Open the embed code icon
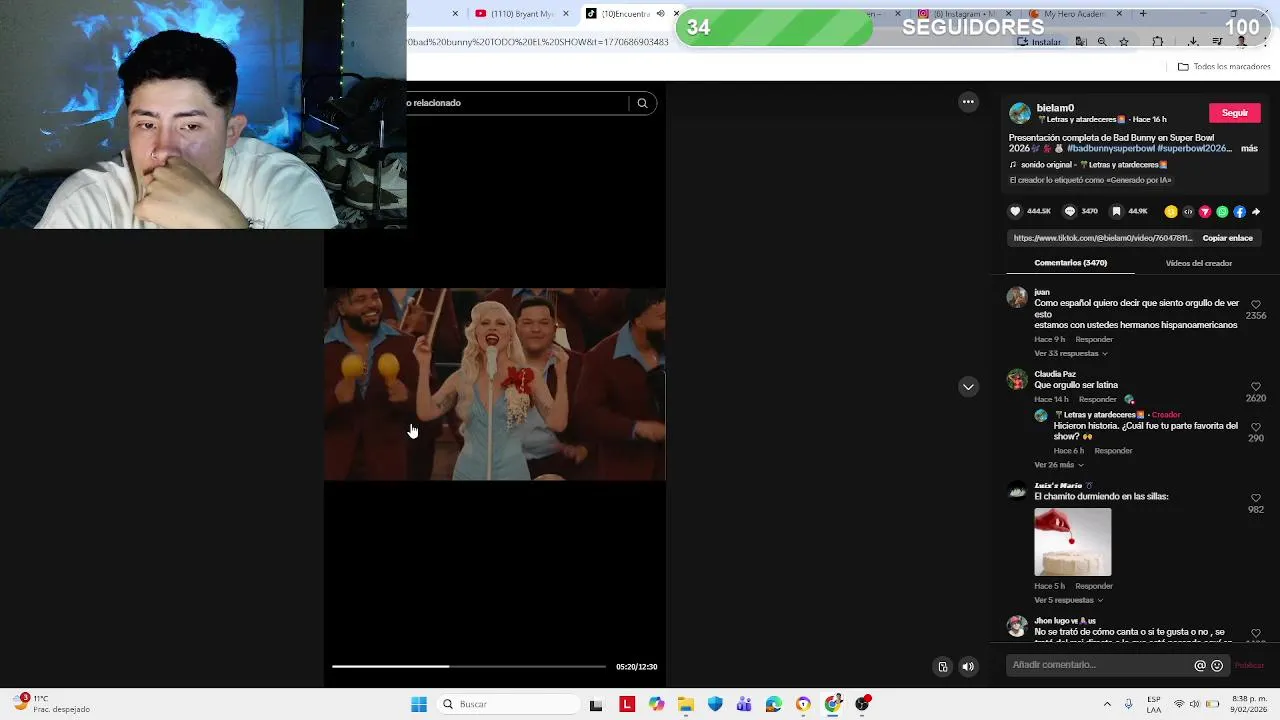 pos(1188,211)
